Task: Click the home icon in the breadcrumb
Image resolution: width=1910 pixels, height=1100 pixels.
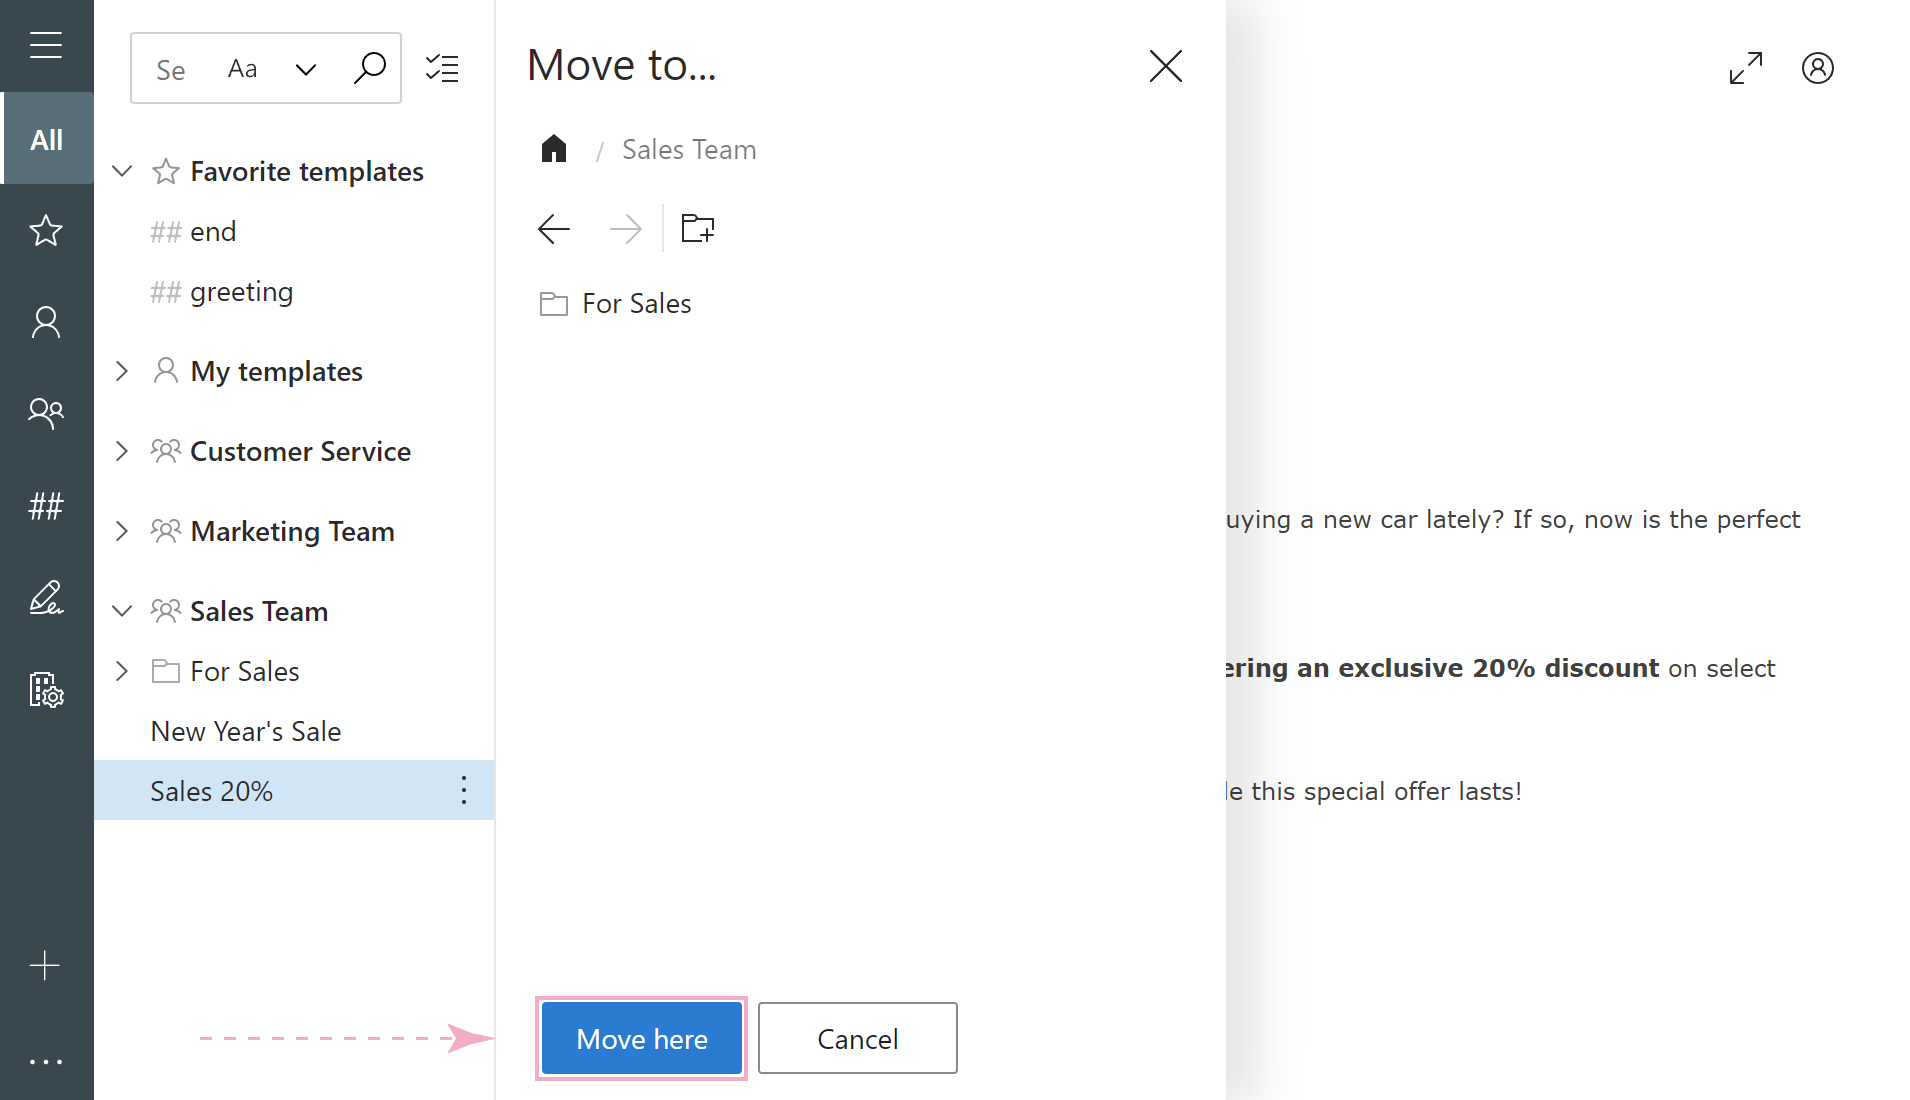Action: [554, 148]
